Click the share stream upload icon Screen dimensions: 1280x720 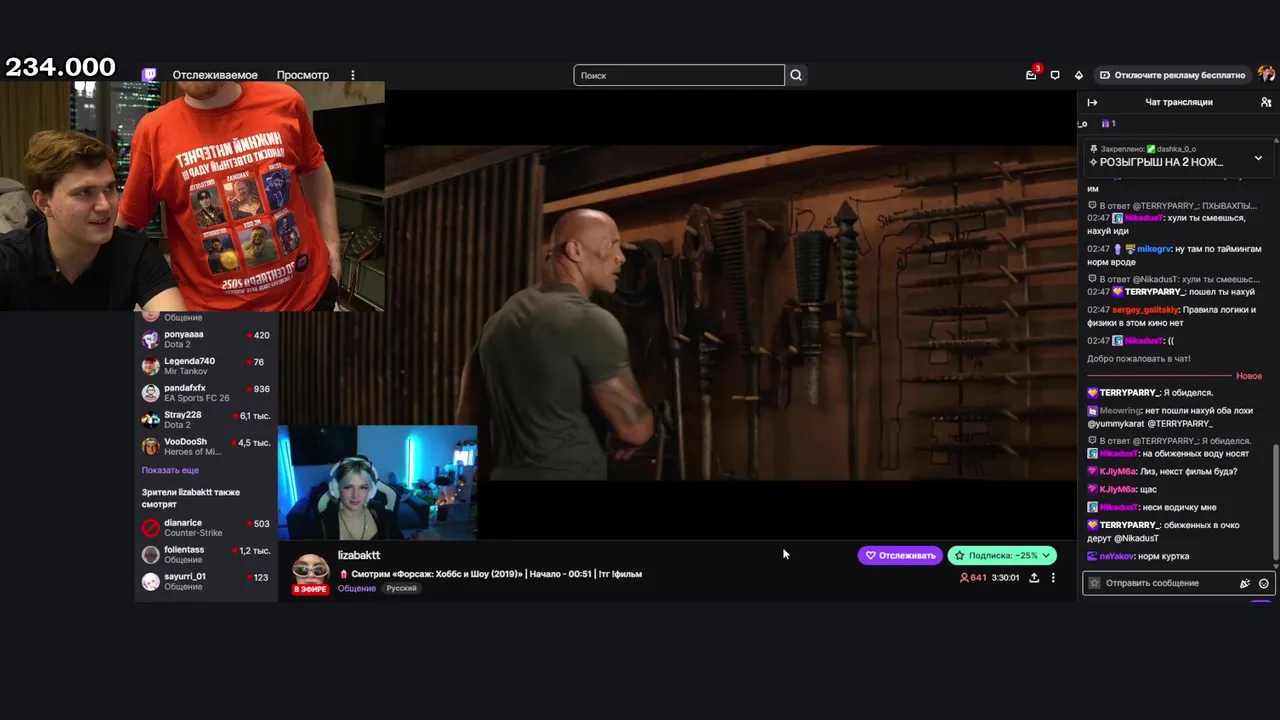tap(1034, 578)
